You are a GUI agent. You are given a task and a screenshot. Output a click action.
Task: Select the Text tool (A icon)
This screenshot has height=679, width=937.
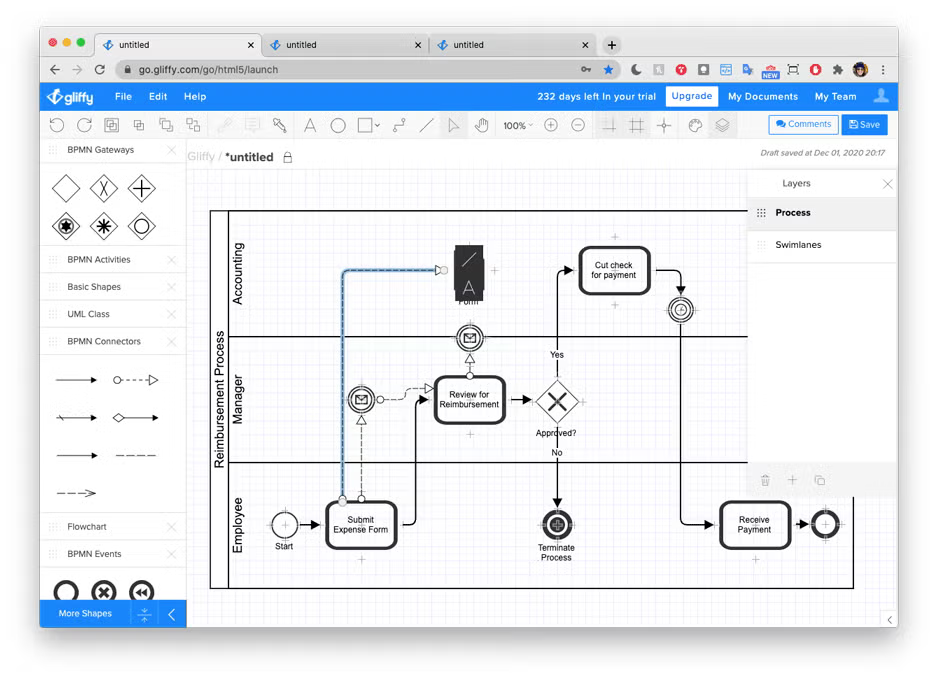310,126
